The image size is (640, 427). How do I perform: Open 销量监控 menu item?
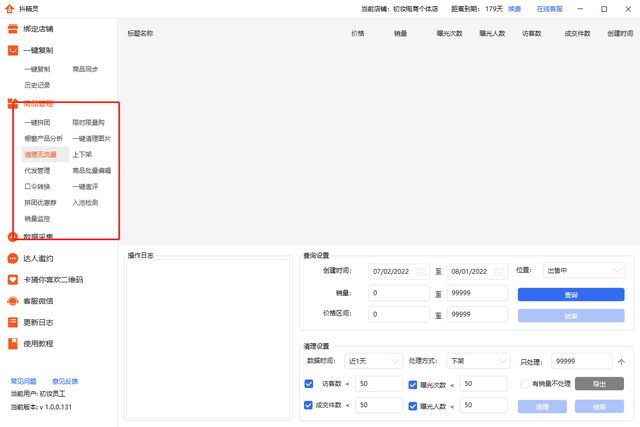(x=37, y=219)
